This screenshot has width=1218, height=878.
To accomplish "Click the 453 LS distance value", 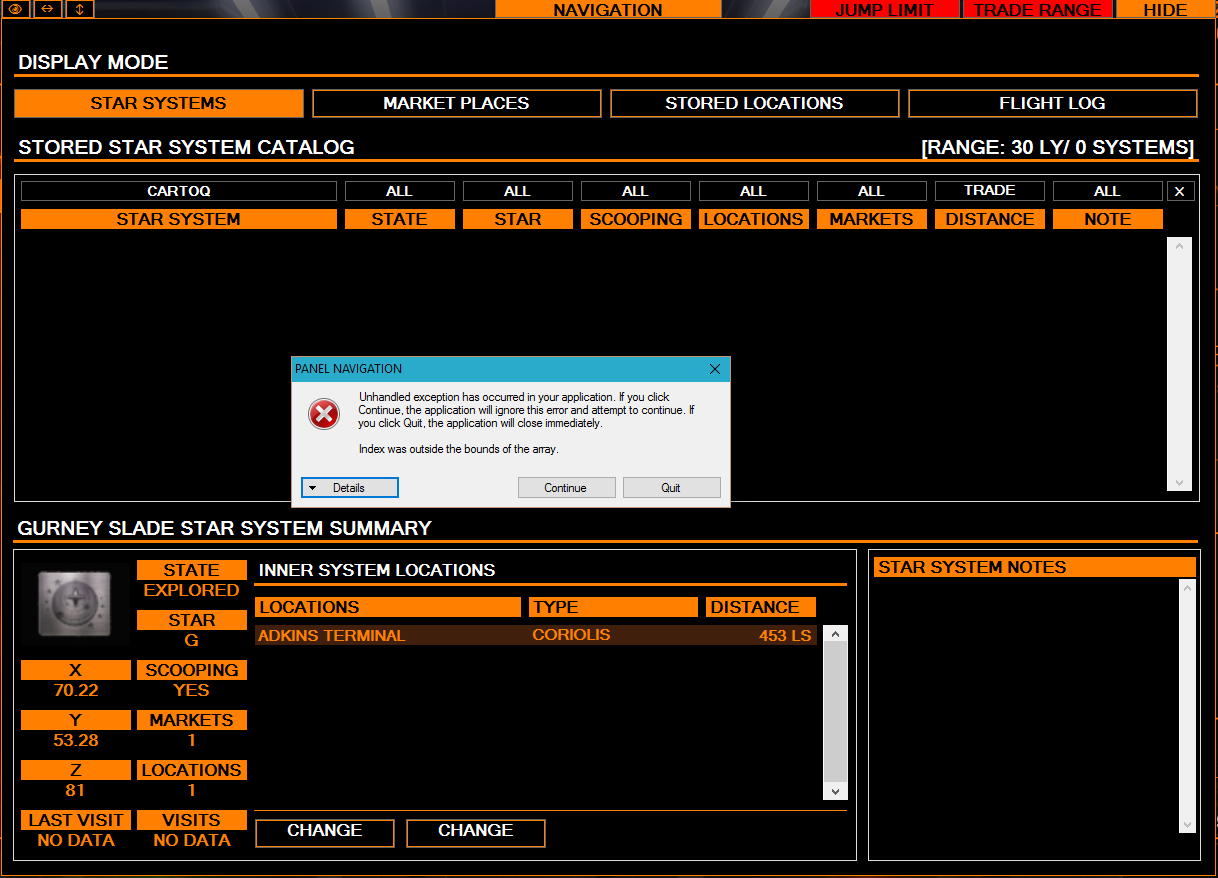I will [785, 635].
